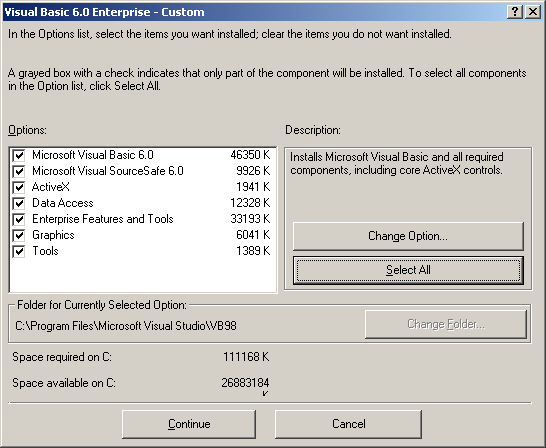Click the 1941 K size value
546x448 pixels.
(x=253, y=187)
